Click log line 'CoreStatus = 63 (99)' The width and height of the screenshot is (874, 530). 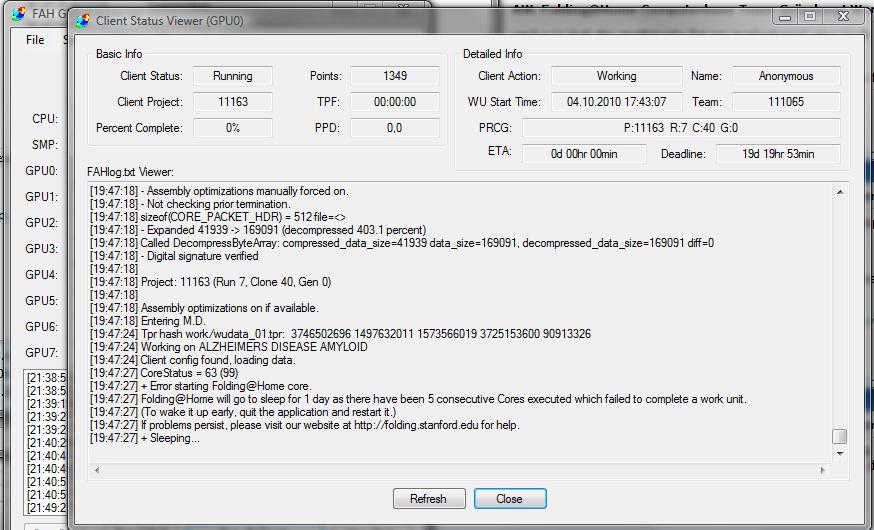(x=164, y=373)
